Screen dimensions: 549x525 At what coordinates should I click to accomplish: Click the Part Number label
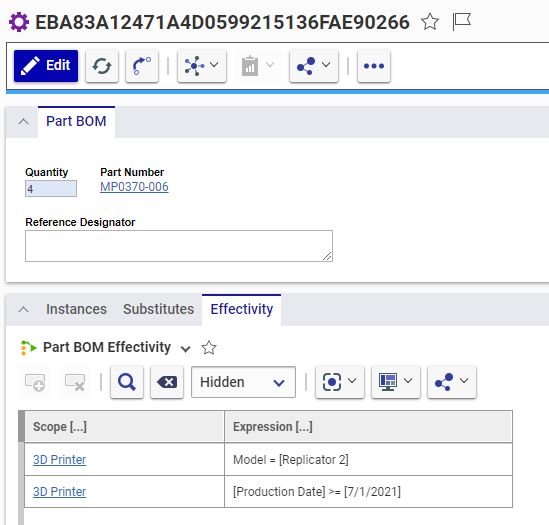tap(132, 172)
